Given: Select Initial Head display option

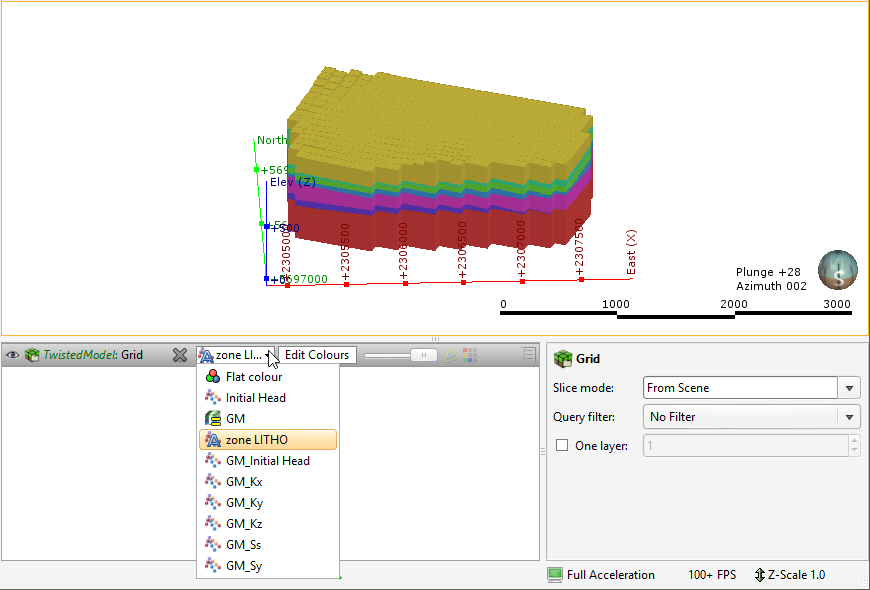Looking at the screenshot, I should point(255,398).
